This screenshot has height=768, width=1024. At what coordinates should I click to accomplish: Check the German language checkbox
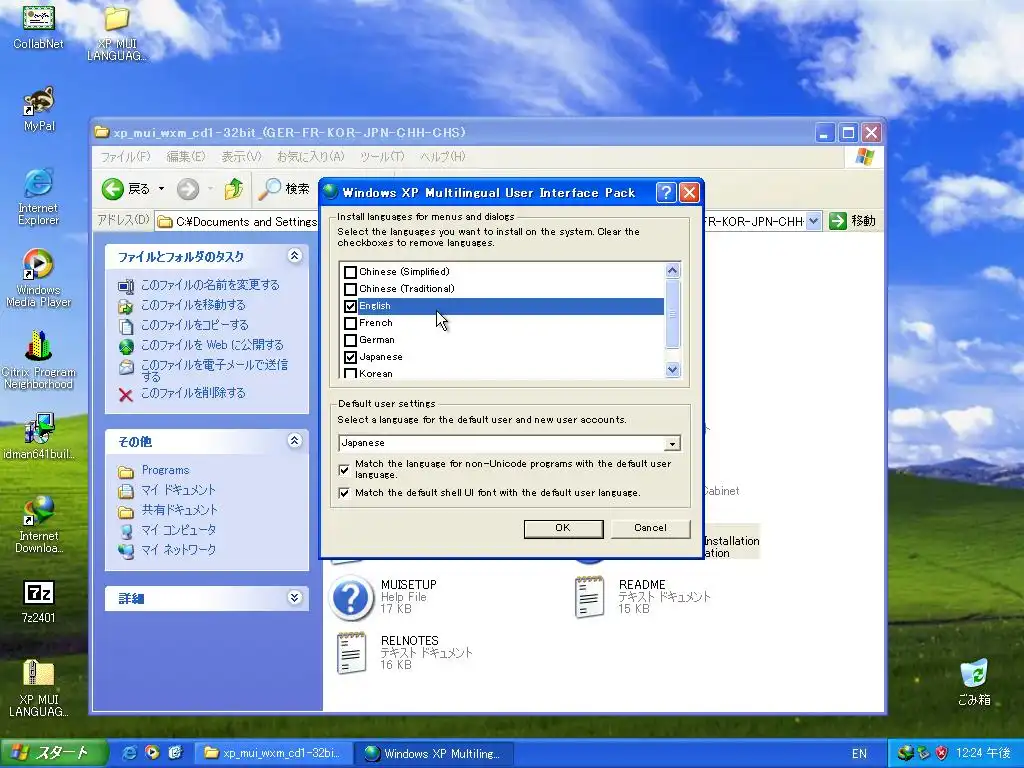[350, 340]
